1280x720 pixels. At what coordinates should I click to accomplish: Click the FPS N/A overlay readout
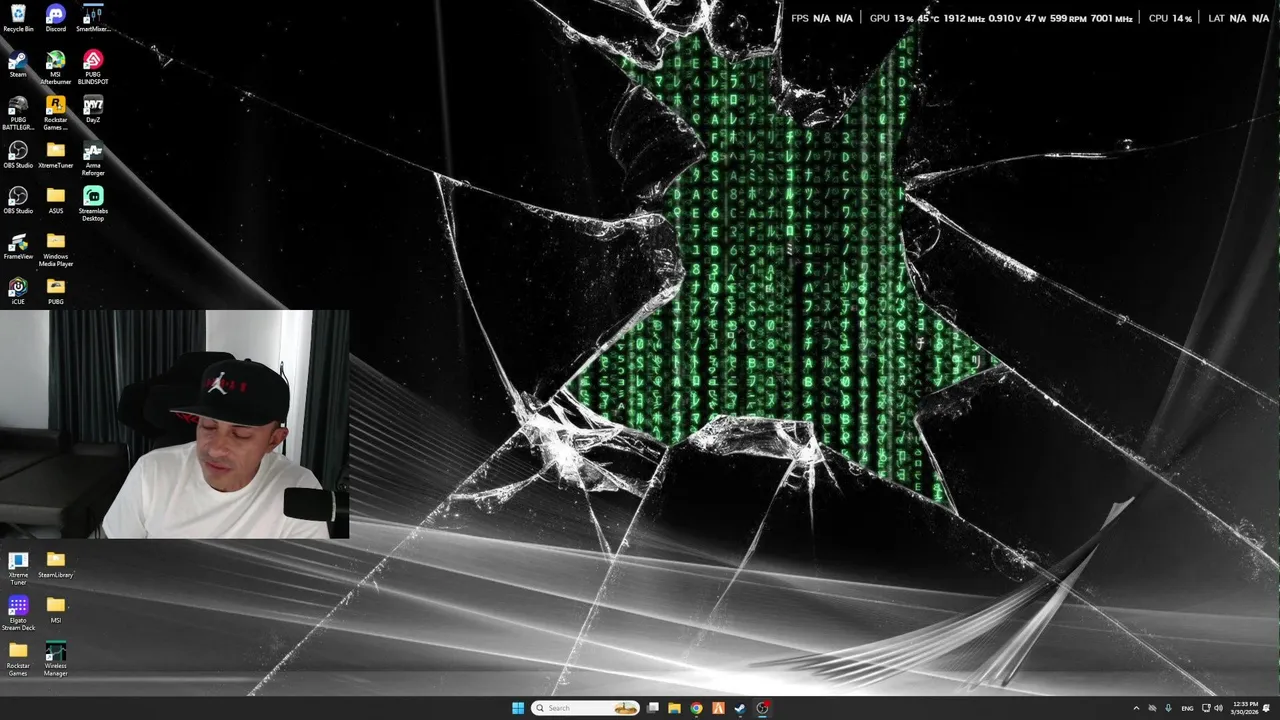coord(822,18)
